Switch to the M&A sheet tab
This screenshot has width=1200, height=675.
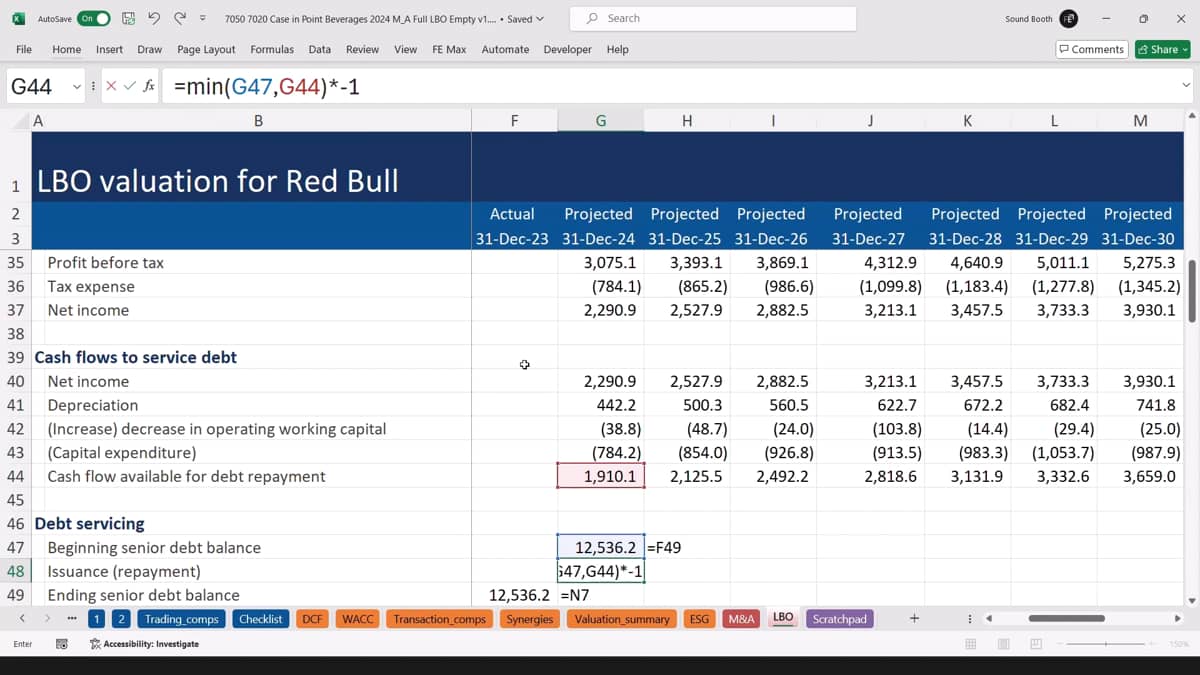(742, 619)
